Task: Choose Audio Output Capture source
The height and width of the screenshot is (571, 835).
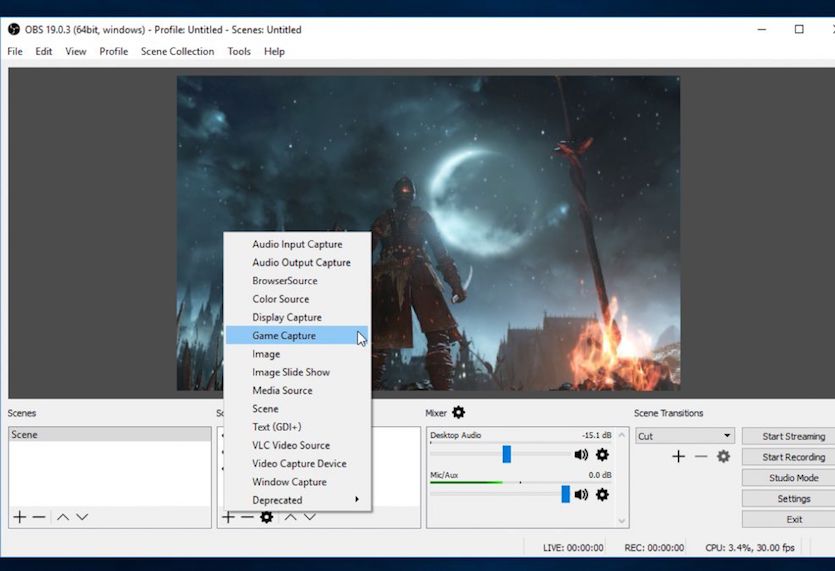Action: pyautogui.click(x=297, y=263)
